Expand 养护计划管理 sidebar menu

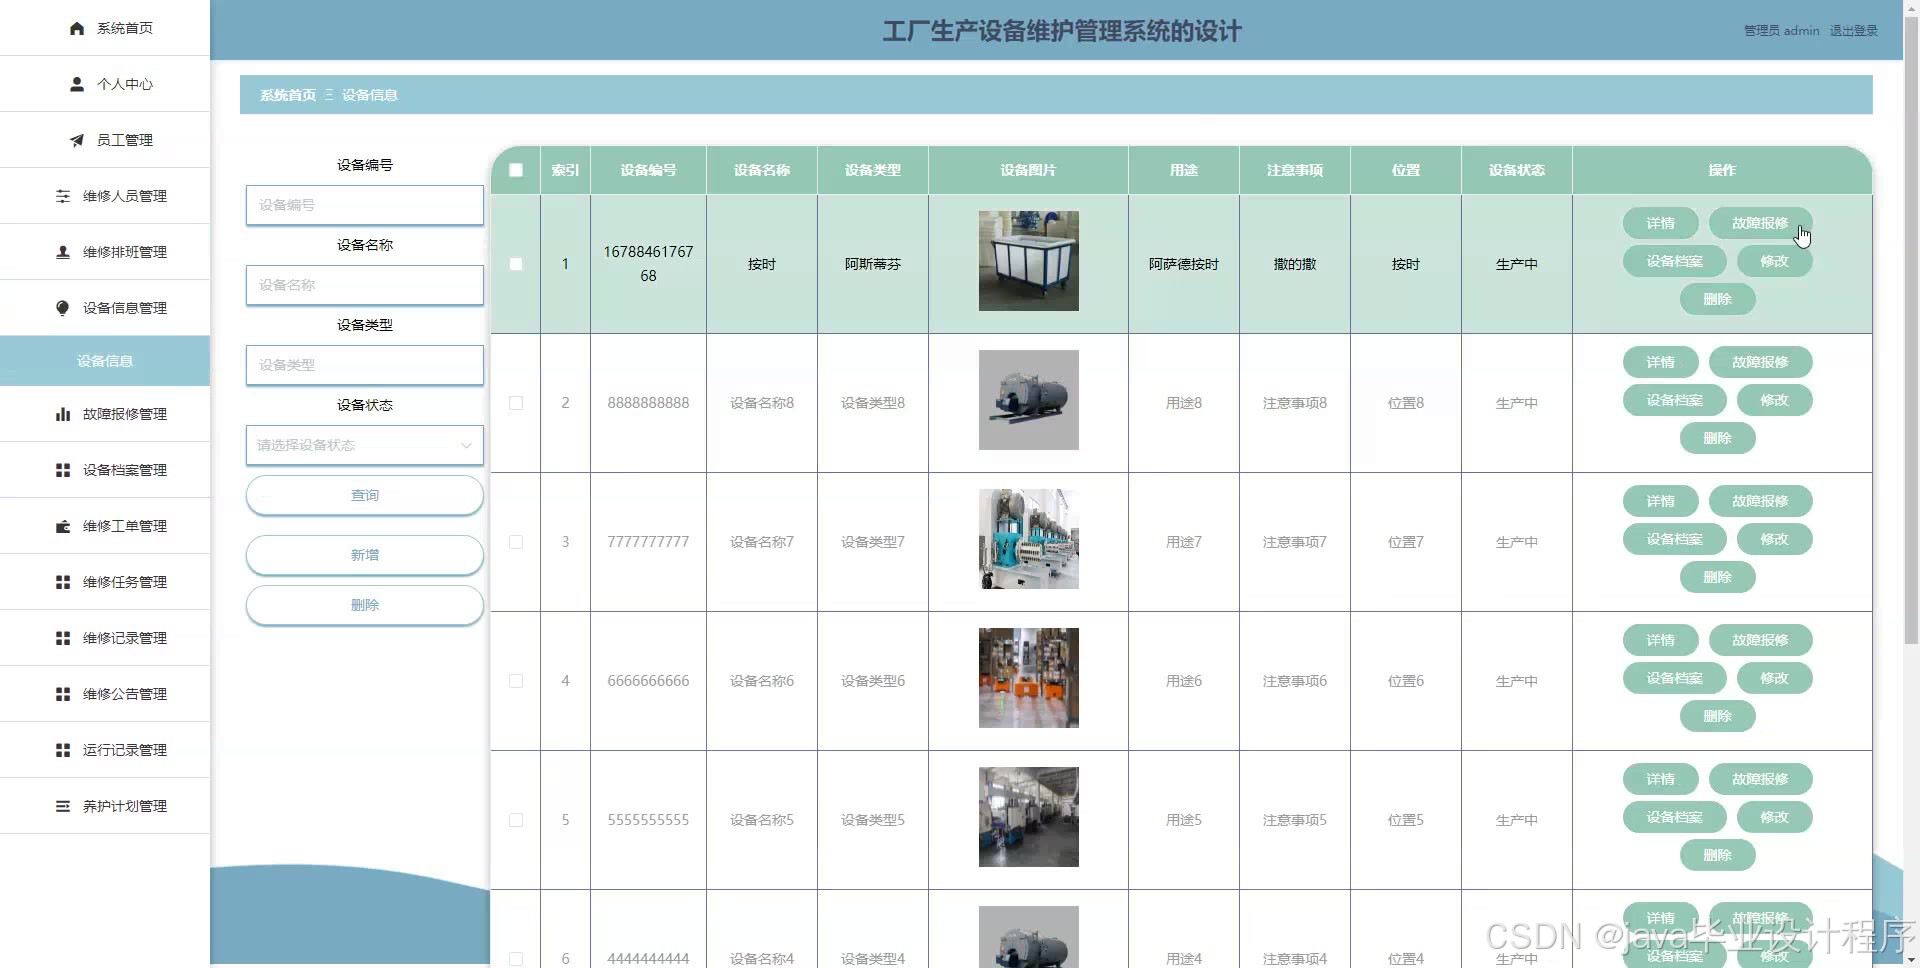point(105,806)
